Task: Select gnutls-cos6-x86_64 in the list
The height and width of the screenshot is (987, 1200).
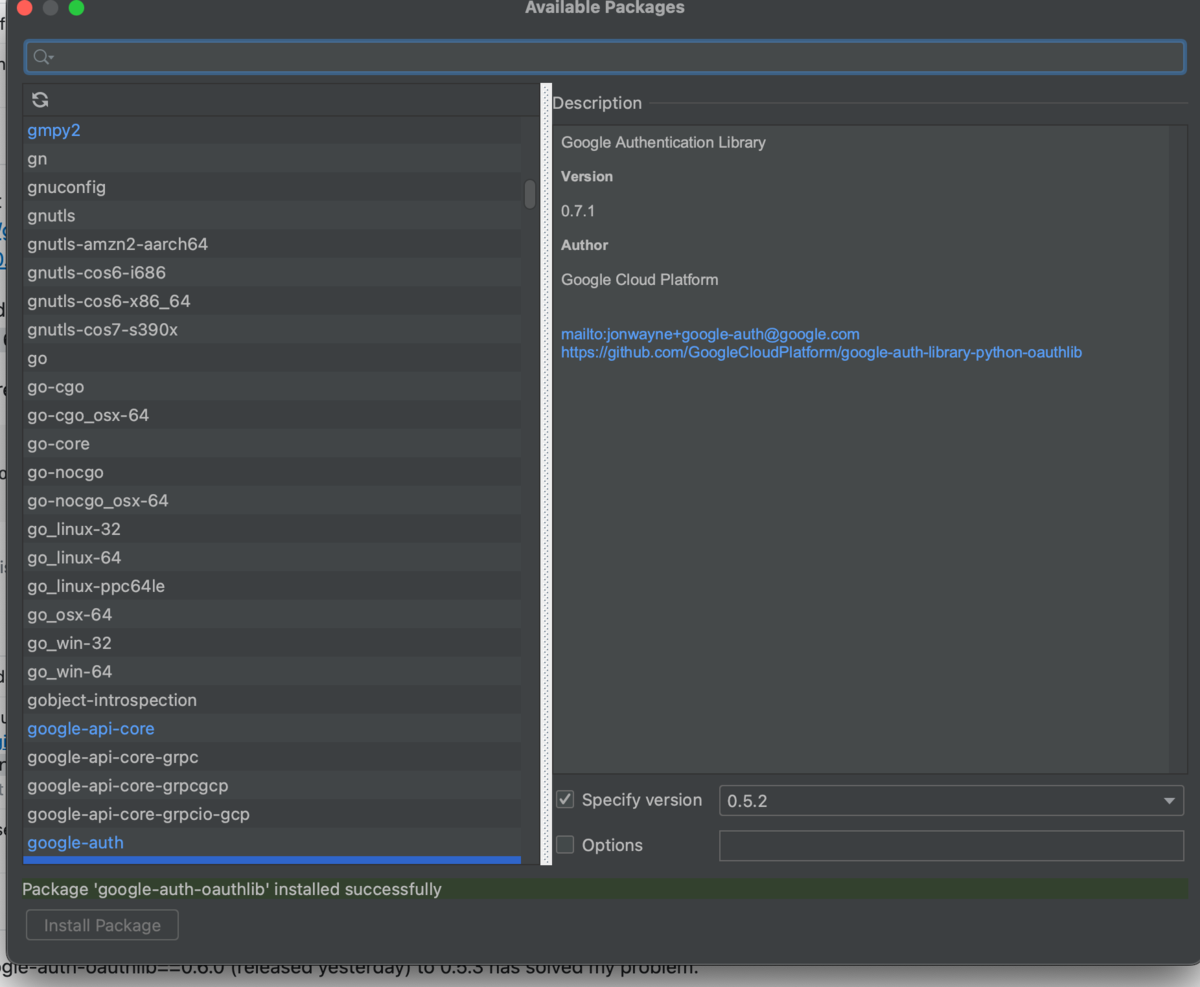Action: (x=272, y=301)
